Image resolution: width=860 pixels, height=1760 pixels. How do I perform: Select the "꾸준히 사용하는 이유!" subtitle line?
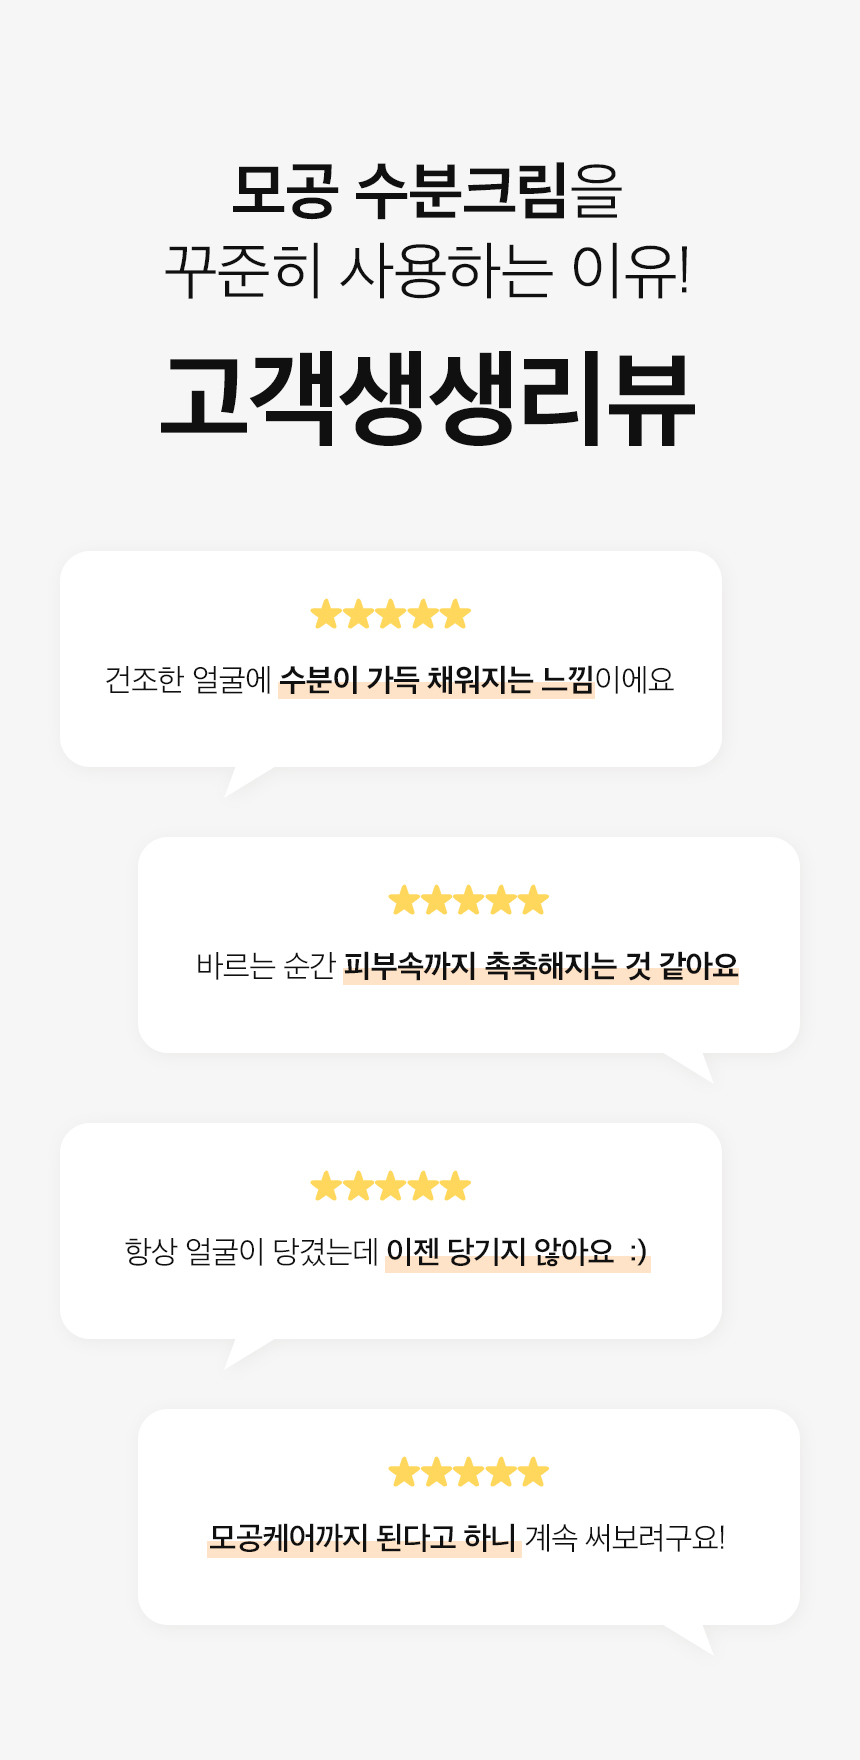pos(428,270)
